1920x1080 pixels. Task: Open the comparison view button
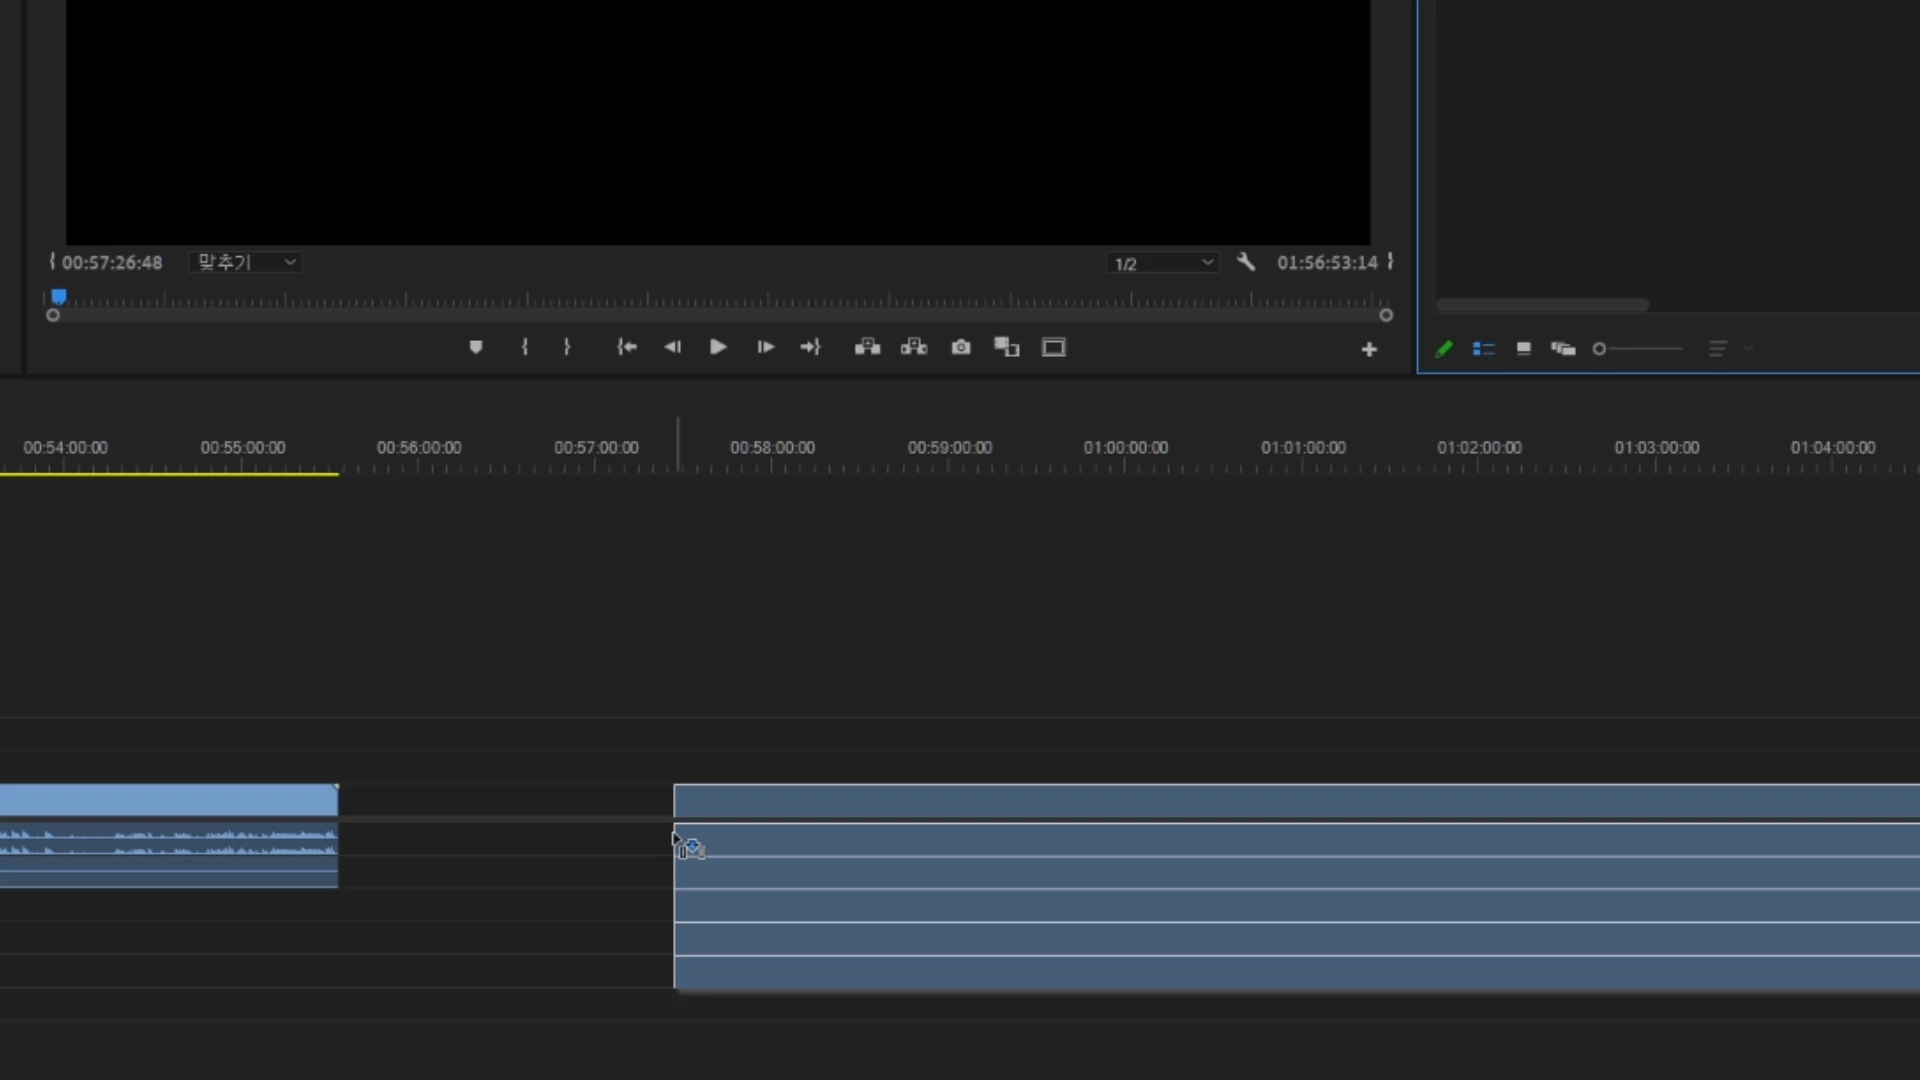tap(1006, 347)
